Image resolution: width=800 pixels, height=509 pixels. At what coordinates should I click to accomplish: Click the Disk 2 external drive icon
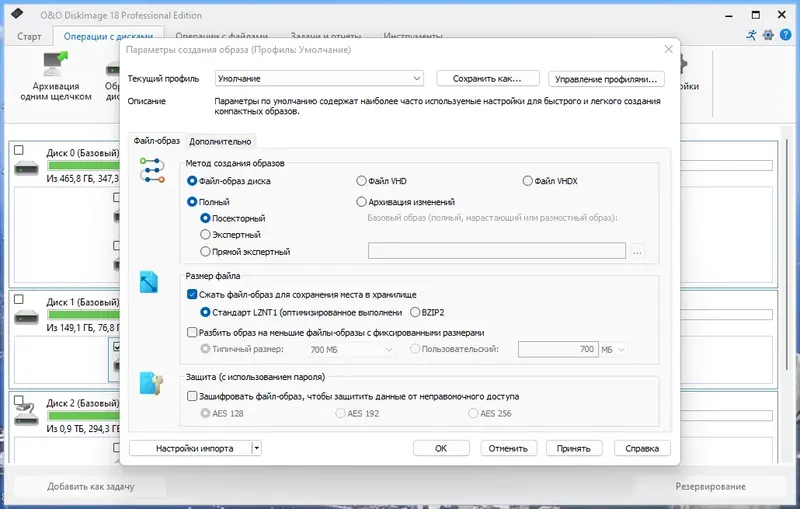point(27,413)
